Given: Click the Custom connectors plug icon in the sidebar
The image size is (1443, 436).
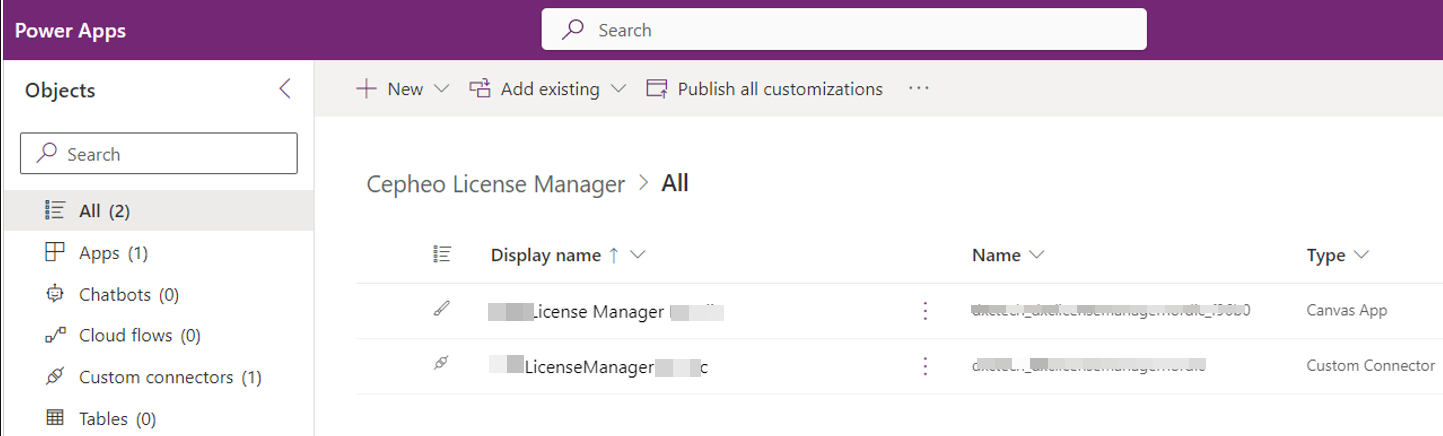Looking at the screenshot, I should click(55, 377).
